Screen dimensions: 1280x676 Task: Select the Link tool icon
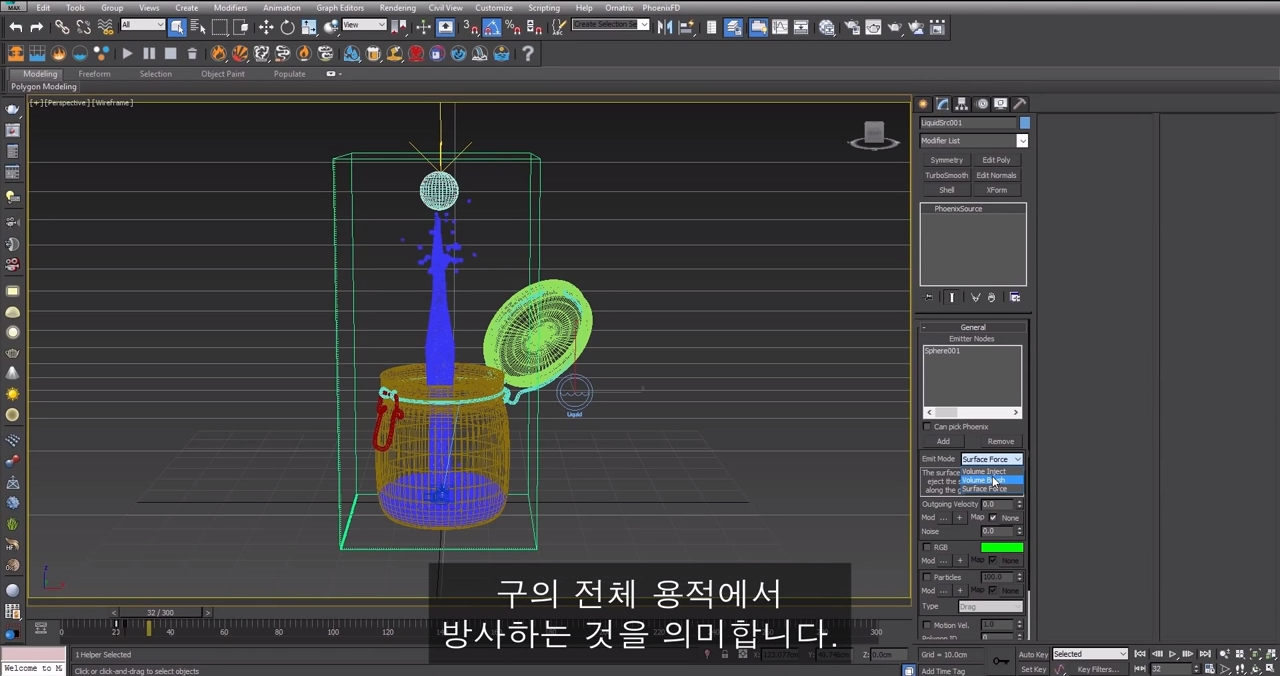point(62,27)
